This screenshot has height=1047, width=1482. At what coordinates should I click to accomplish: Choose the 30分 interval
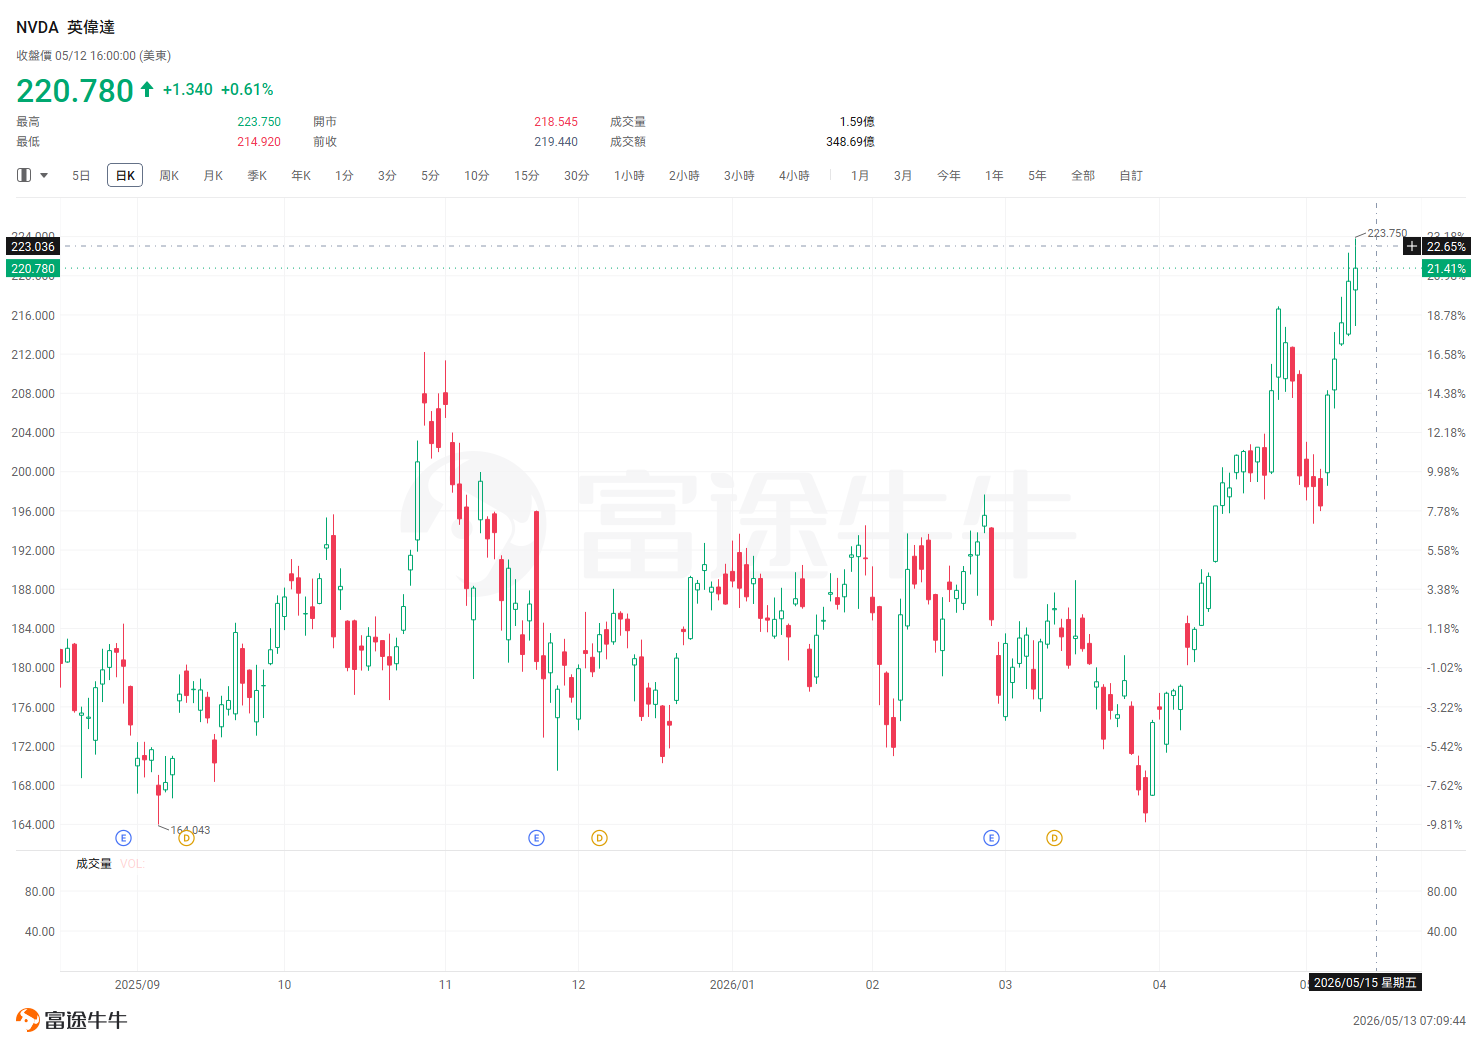(577, 176)
